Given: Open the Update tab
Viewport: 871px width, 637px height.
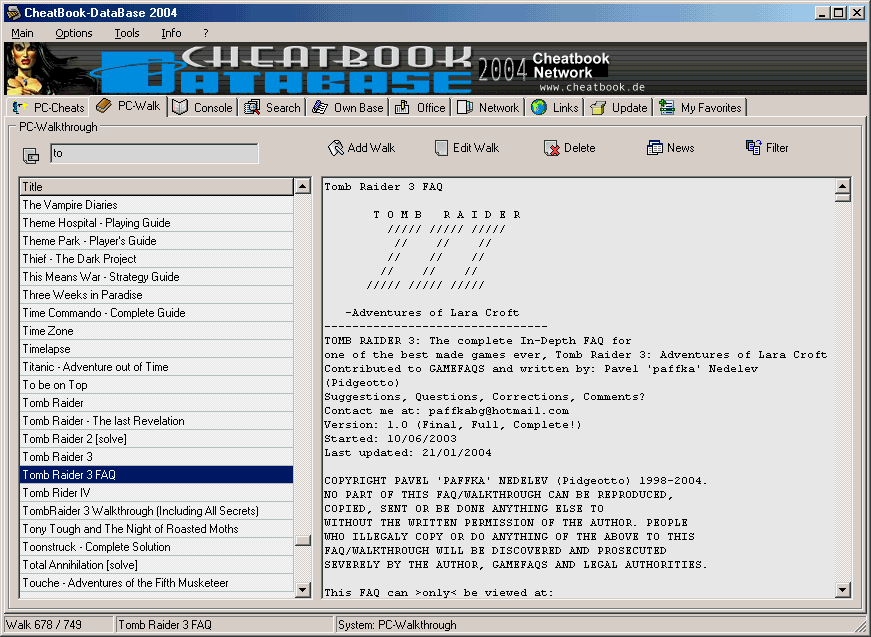Looking at the screenshot, I should point(619,108).
